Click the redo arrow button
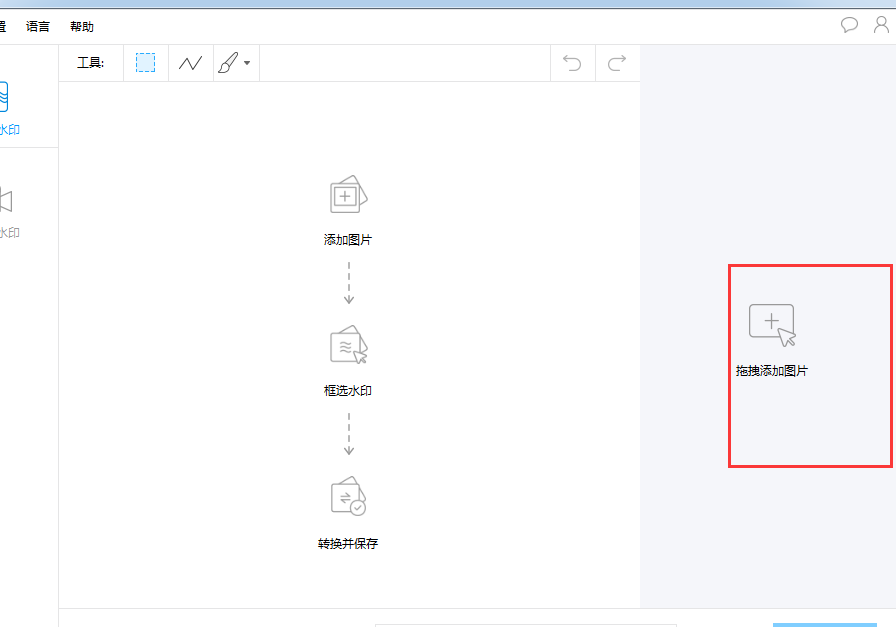Screen dimensions: 896x627 [x=617, y=62]
